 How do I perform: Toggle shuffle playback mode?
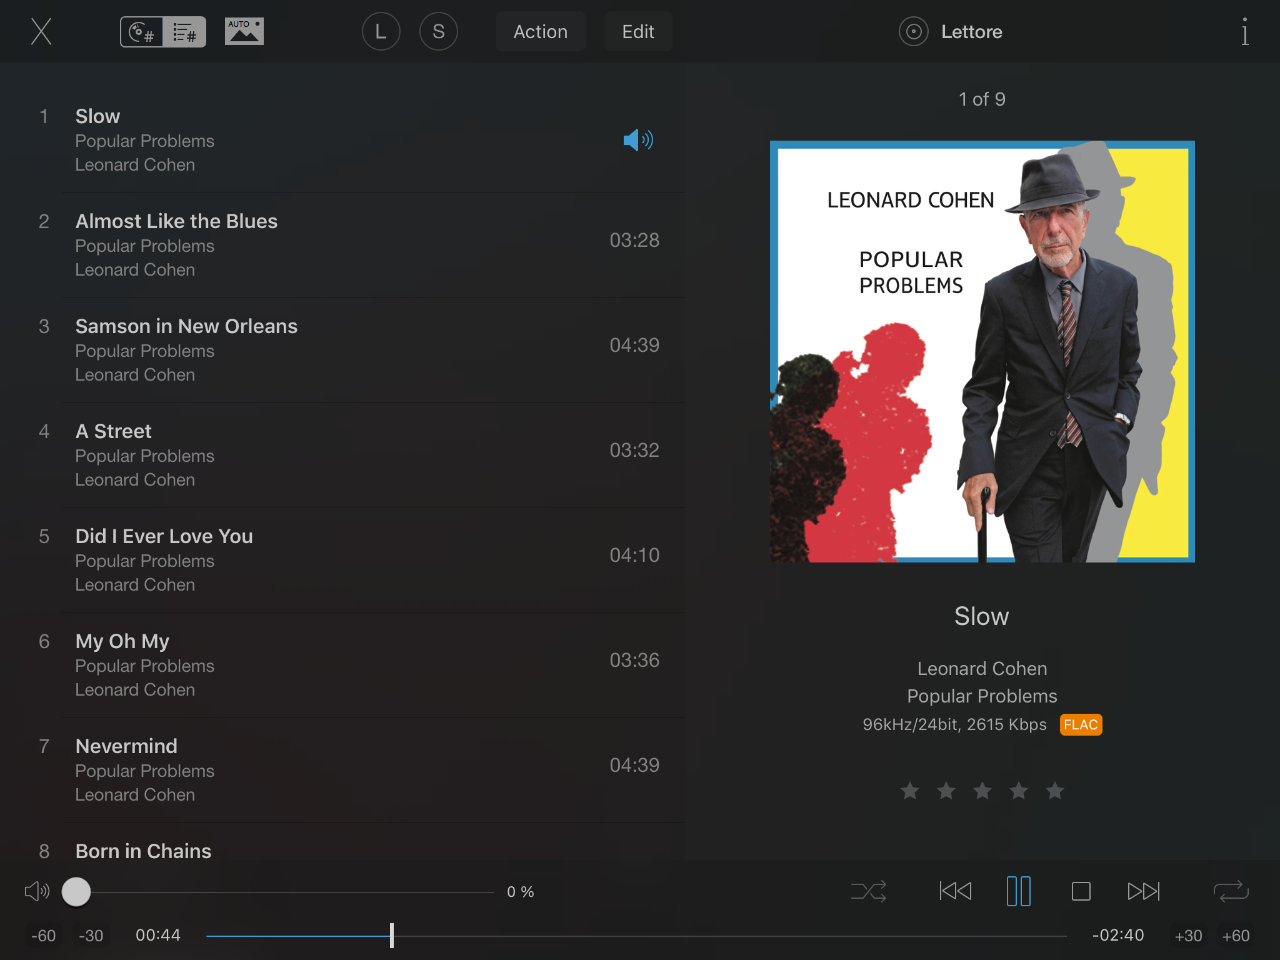868,891
